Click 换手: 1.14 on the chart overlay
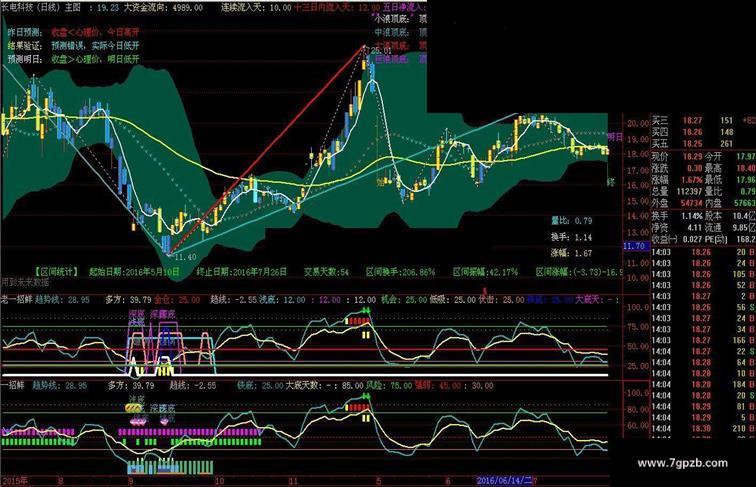Image resolution: width=756 pixels, height=487 pixels. 571,237
